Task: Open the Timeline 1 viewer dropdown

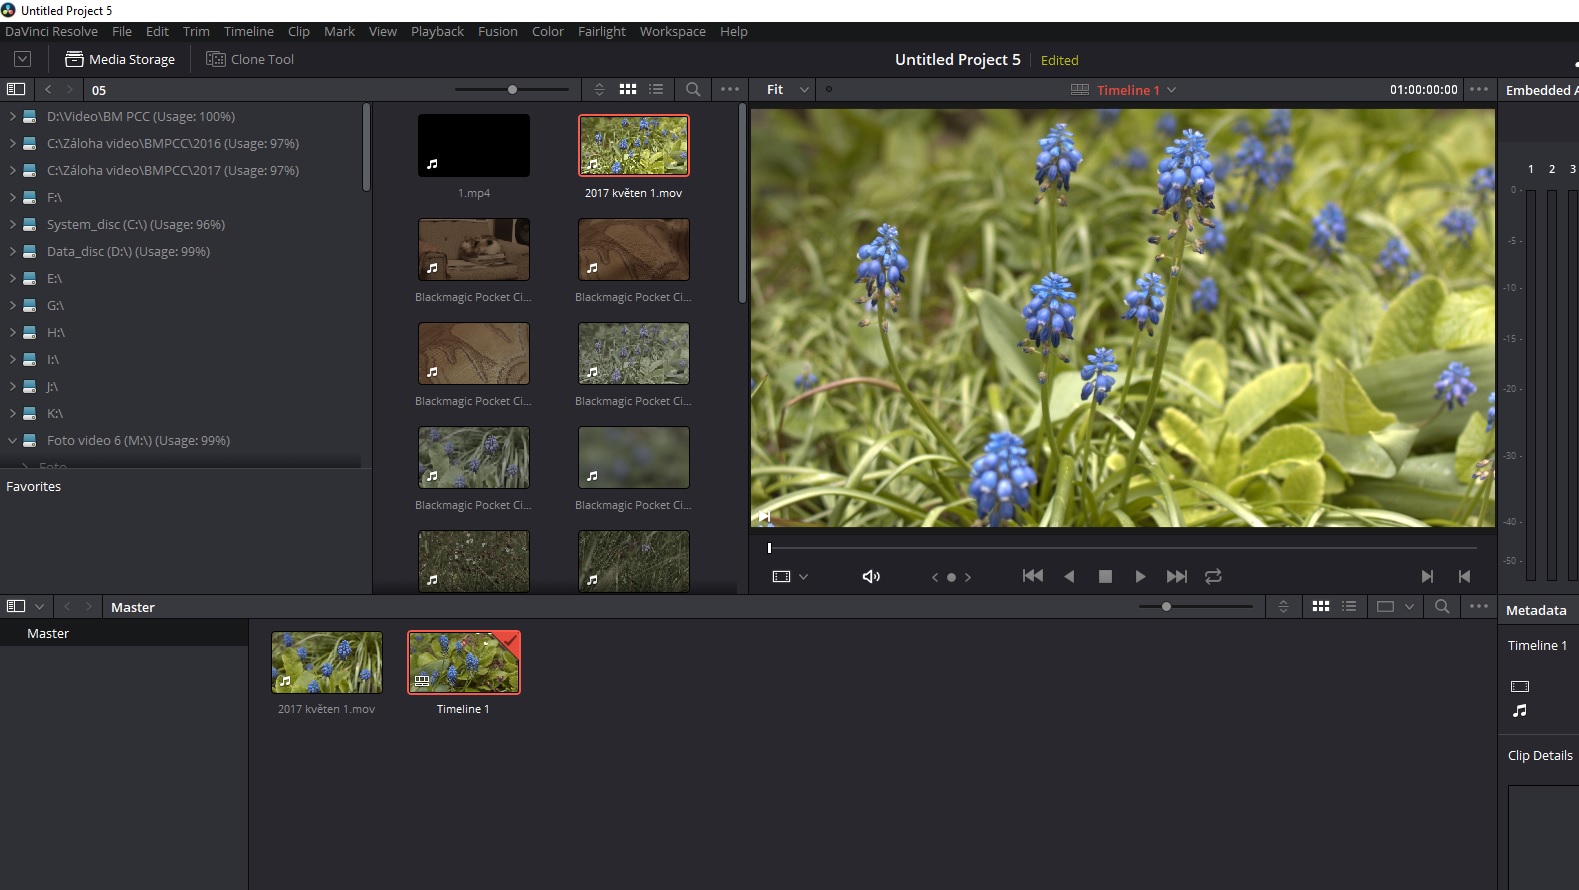Action: [x=1136, y=90]
